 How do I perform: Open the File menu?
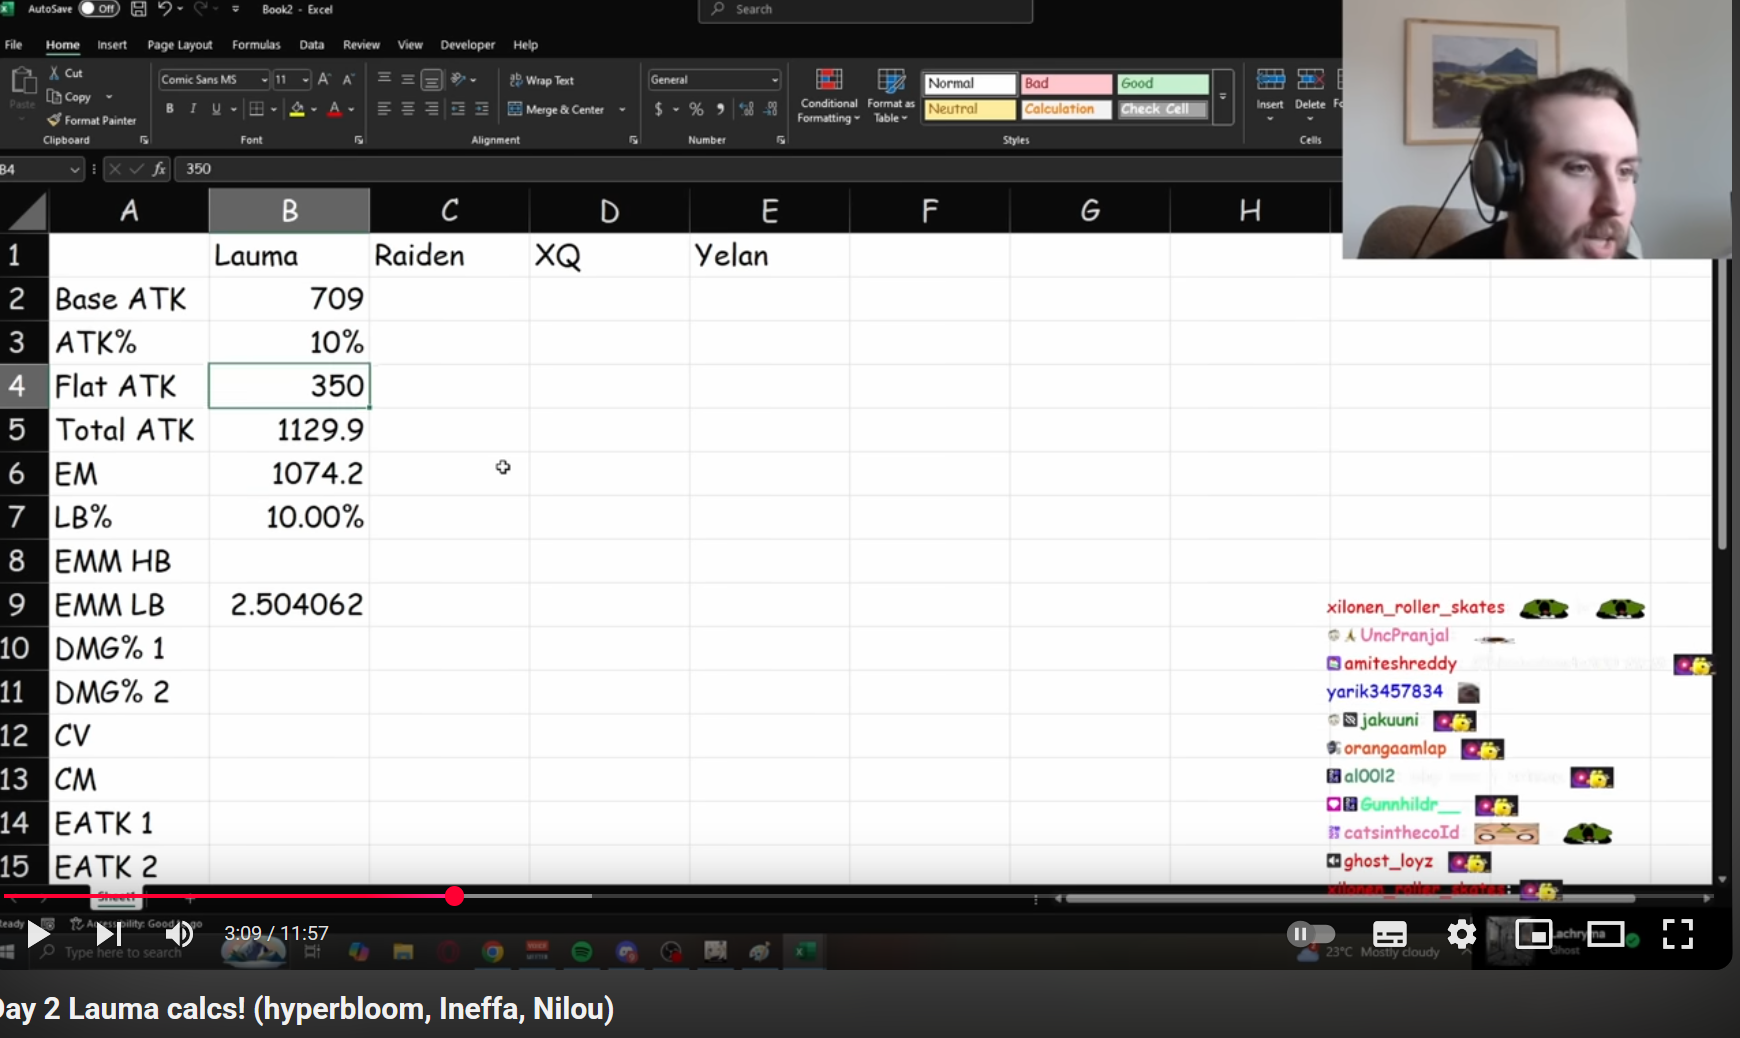tap(14, 45)
